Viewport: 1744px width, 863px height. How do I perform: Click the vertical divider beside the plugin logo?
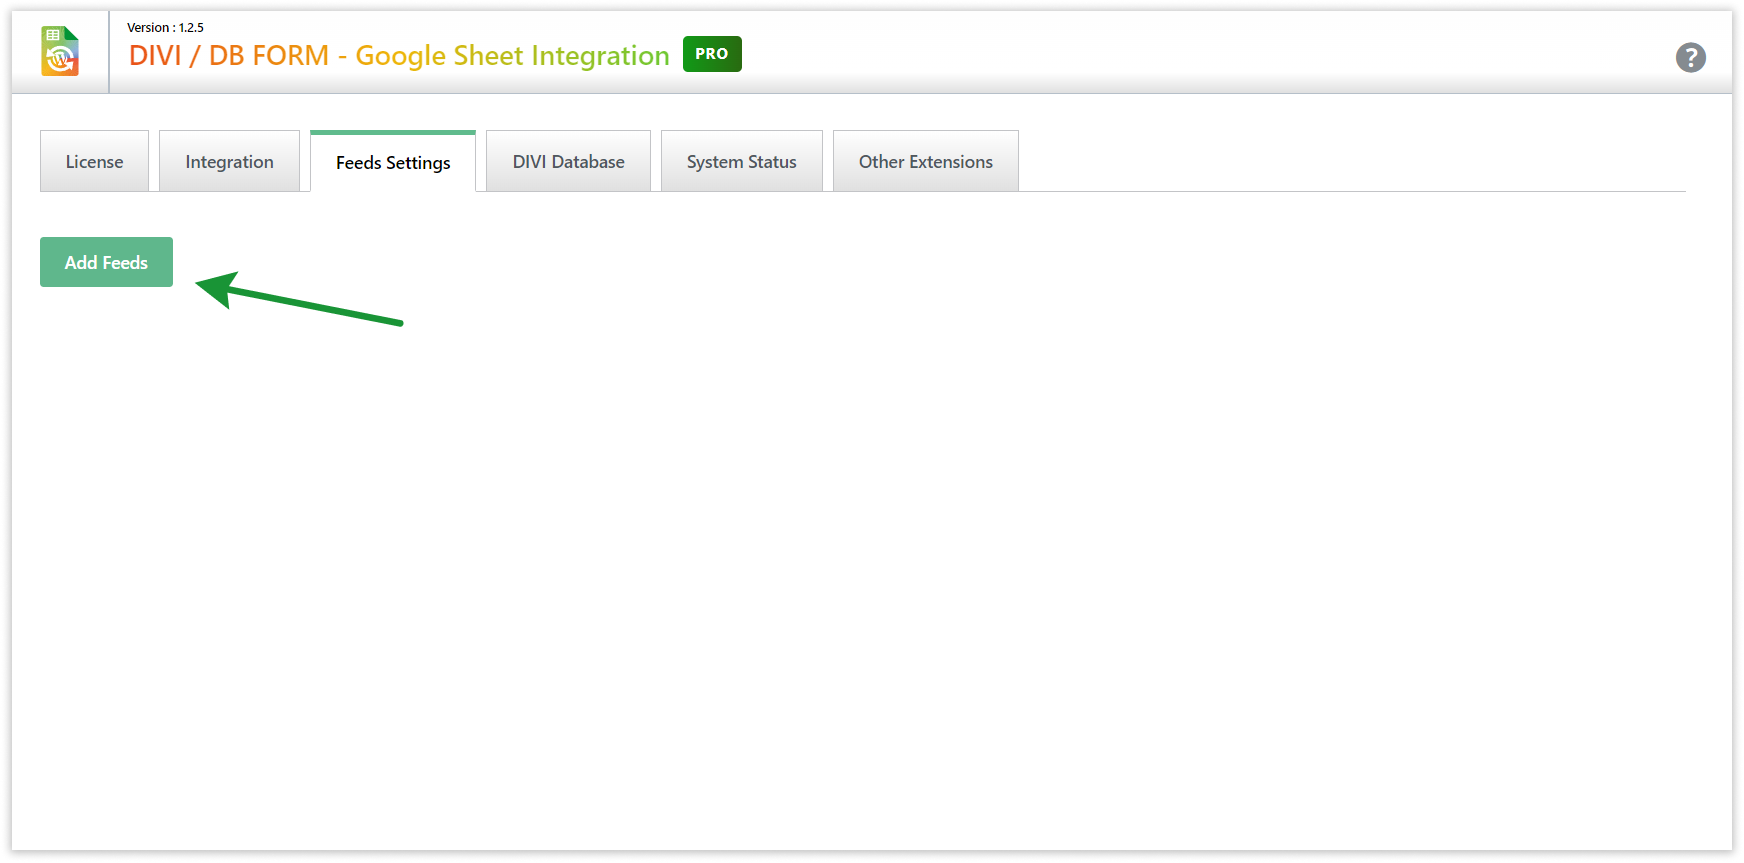[x=109, y=52]
